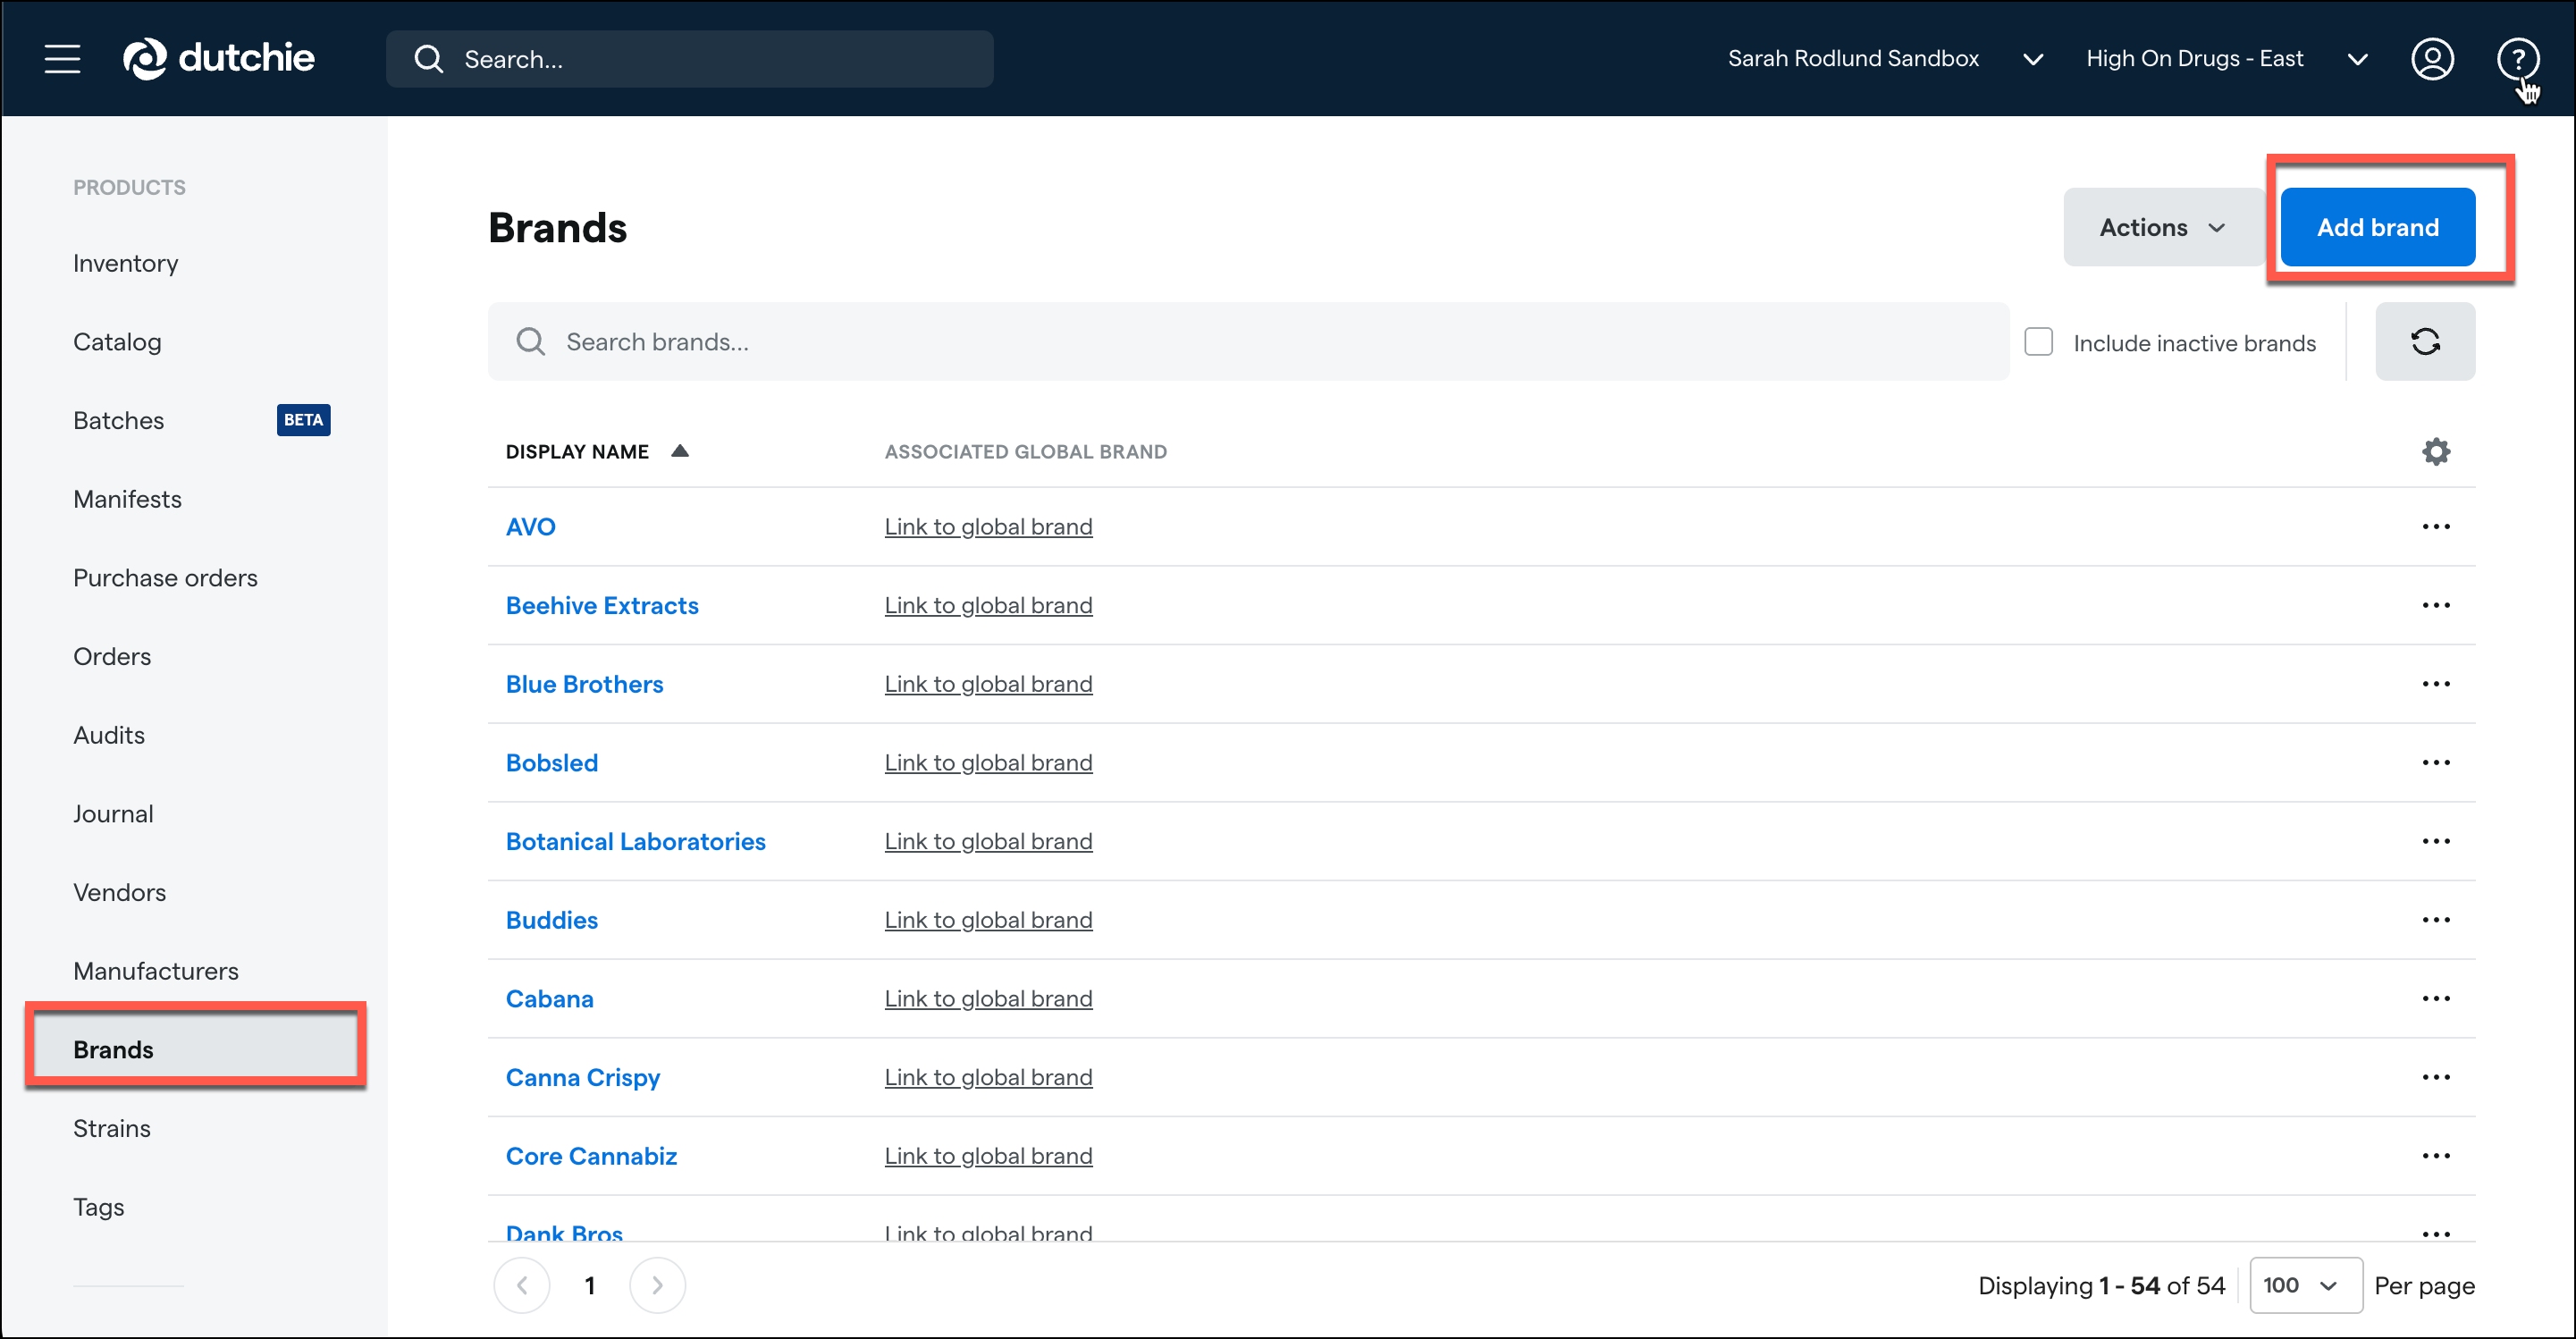Open more options for Cabana row

2435,999
